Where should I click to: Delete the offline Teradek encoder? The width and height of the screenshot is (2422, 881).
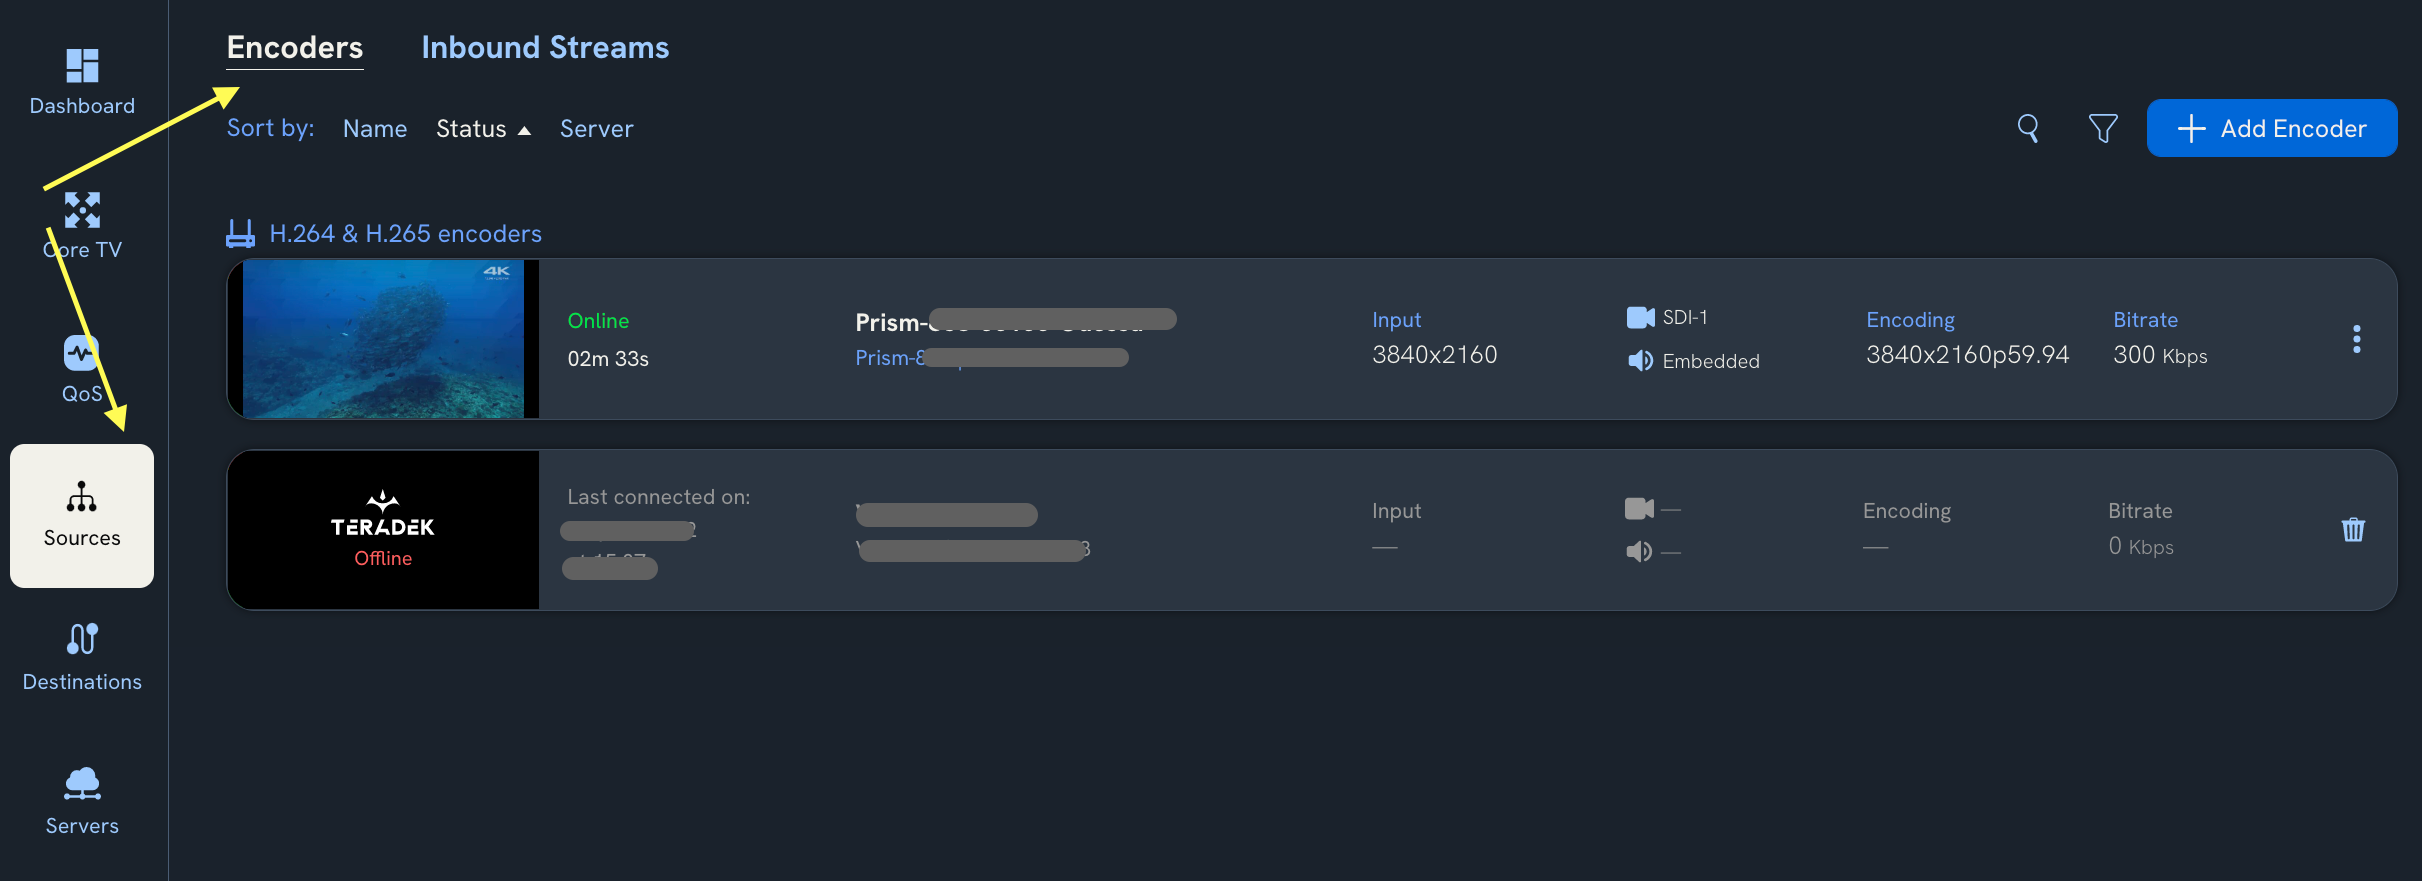click(x=2352, y=529)
